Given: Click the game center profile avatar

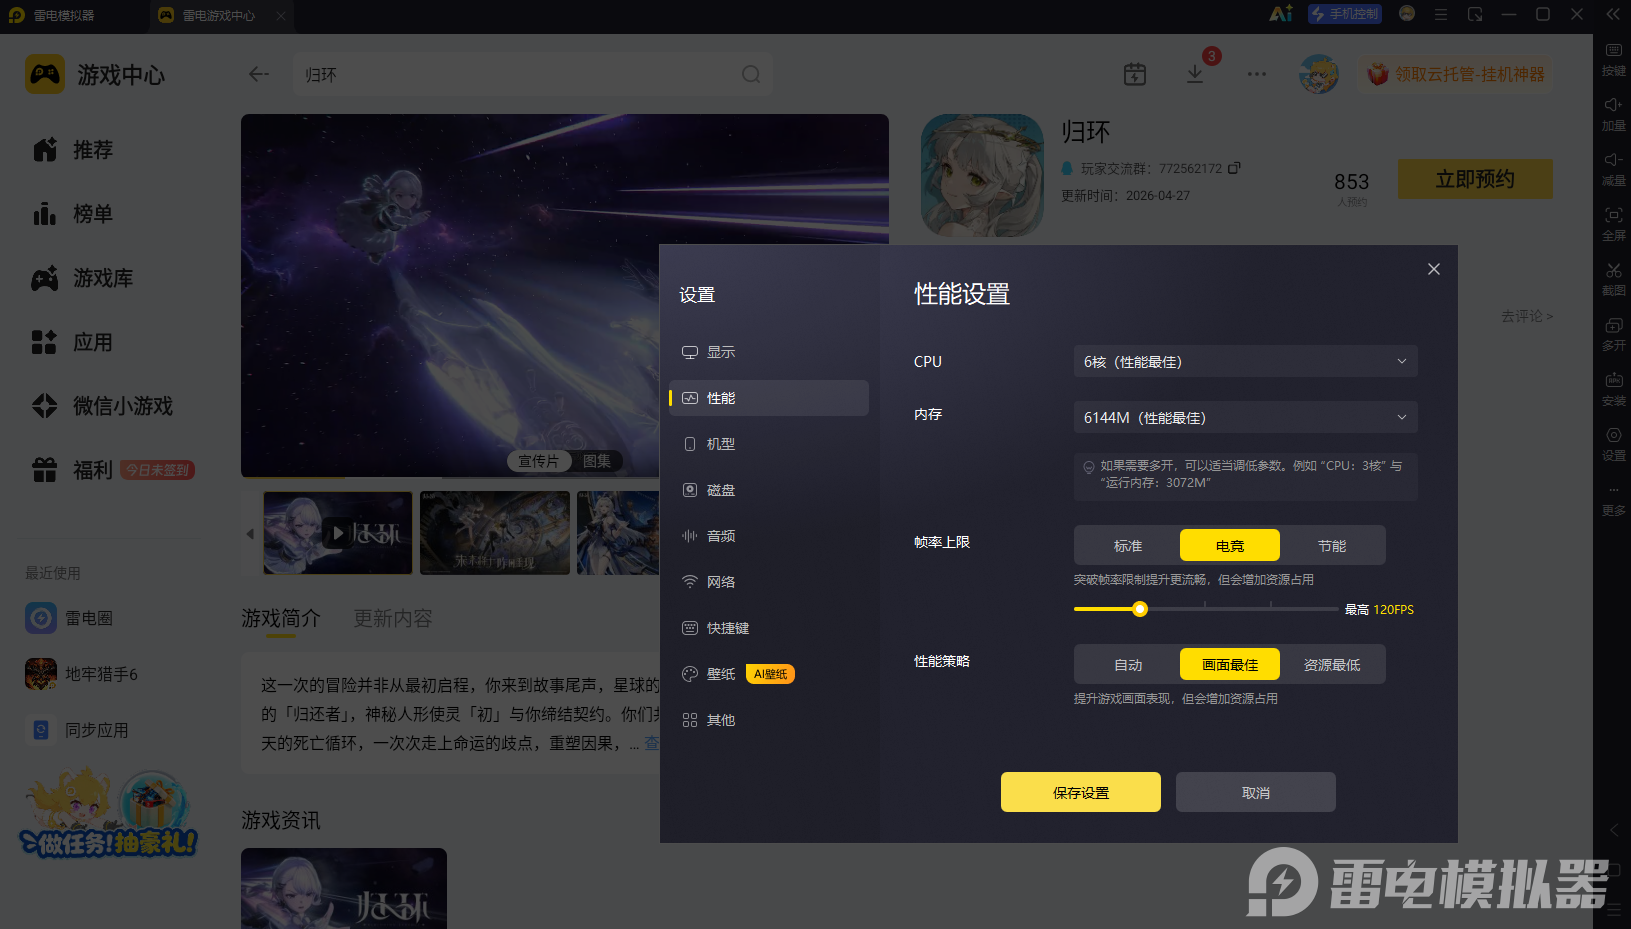Looking at the screenshot, I should pos(1319,74).
